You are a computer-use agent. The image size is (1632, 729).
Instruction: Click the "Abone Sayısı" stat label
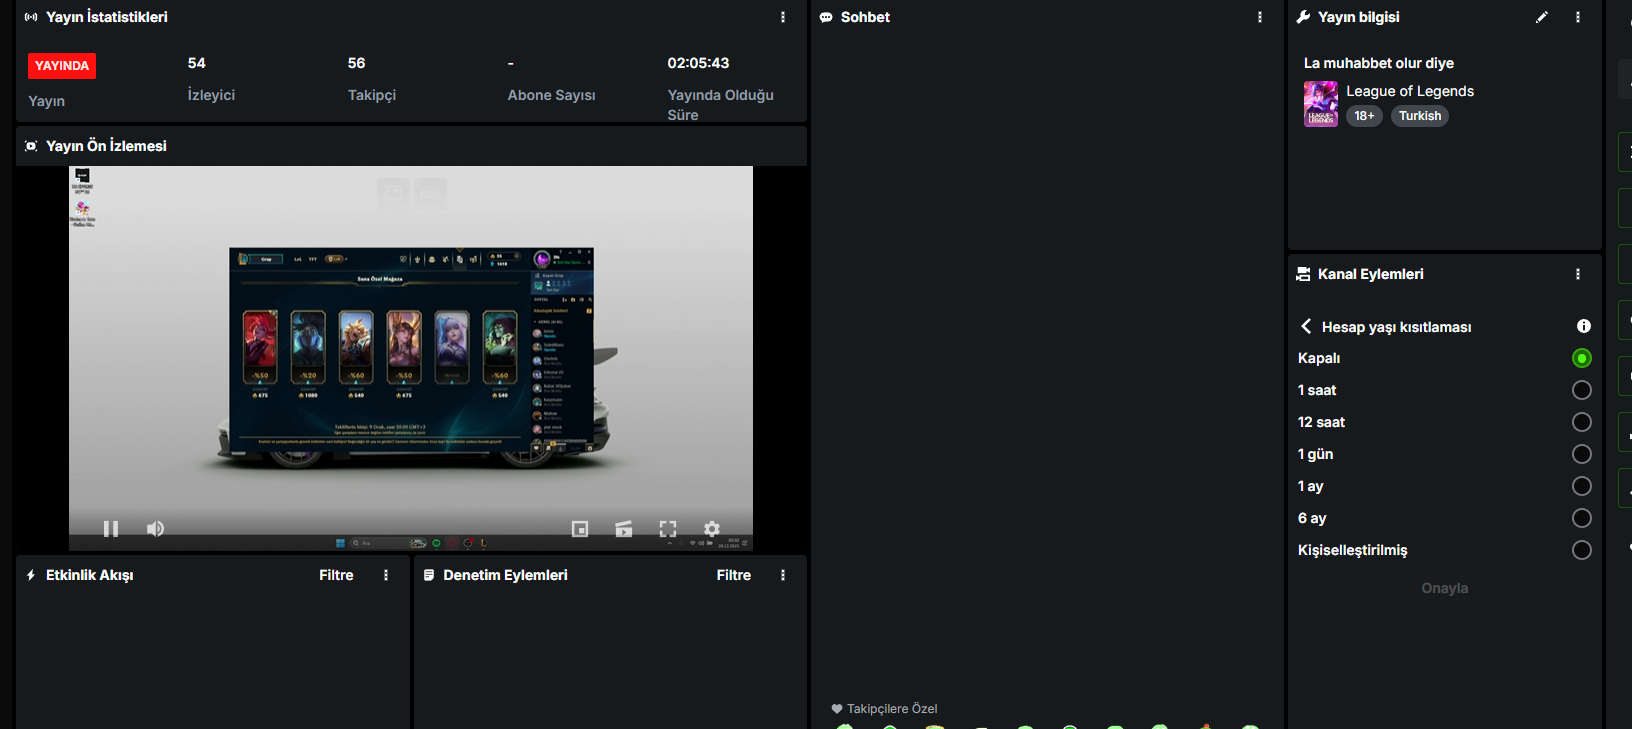click(552, 95)
